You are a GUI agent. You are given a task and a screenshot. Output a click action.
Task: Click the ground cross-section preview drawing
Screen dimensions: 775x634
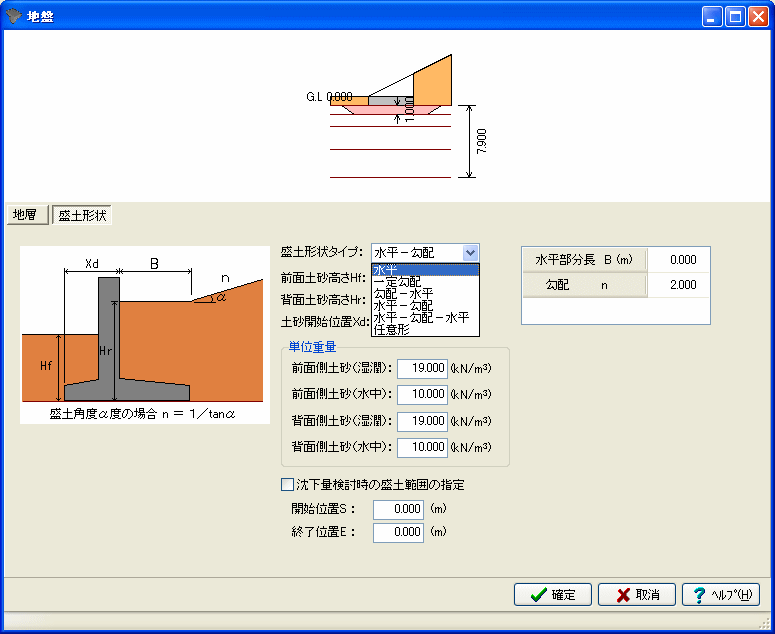coord(390,116)
